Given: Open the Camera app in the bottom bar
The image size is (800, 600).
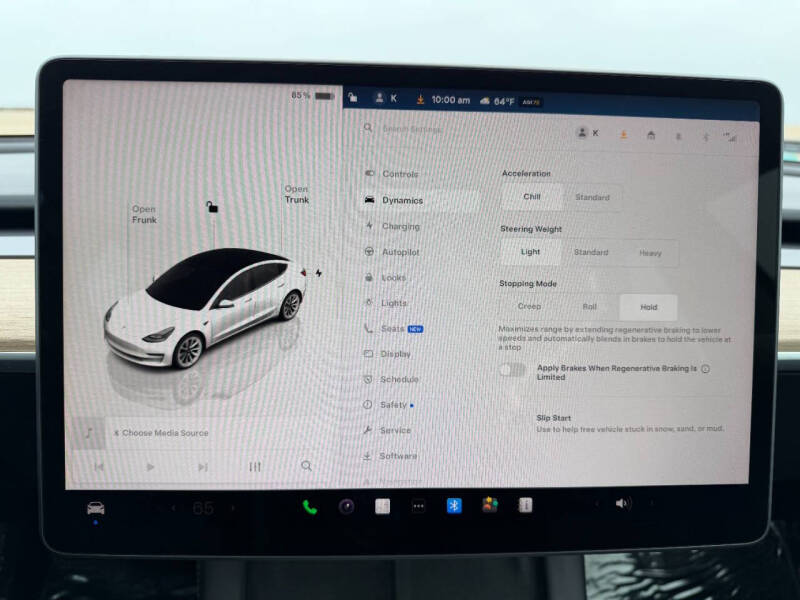Looking at the screenshot, I should (x=346, y=507).
